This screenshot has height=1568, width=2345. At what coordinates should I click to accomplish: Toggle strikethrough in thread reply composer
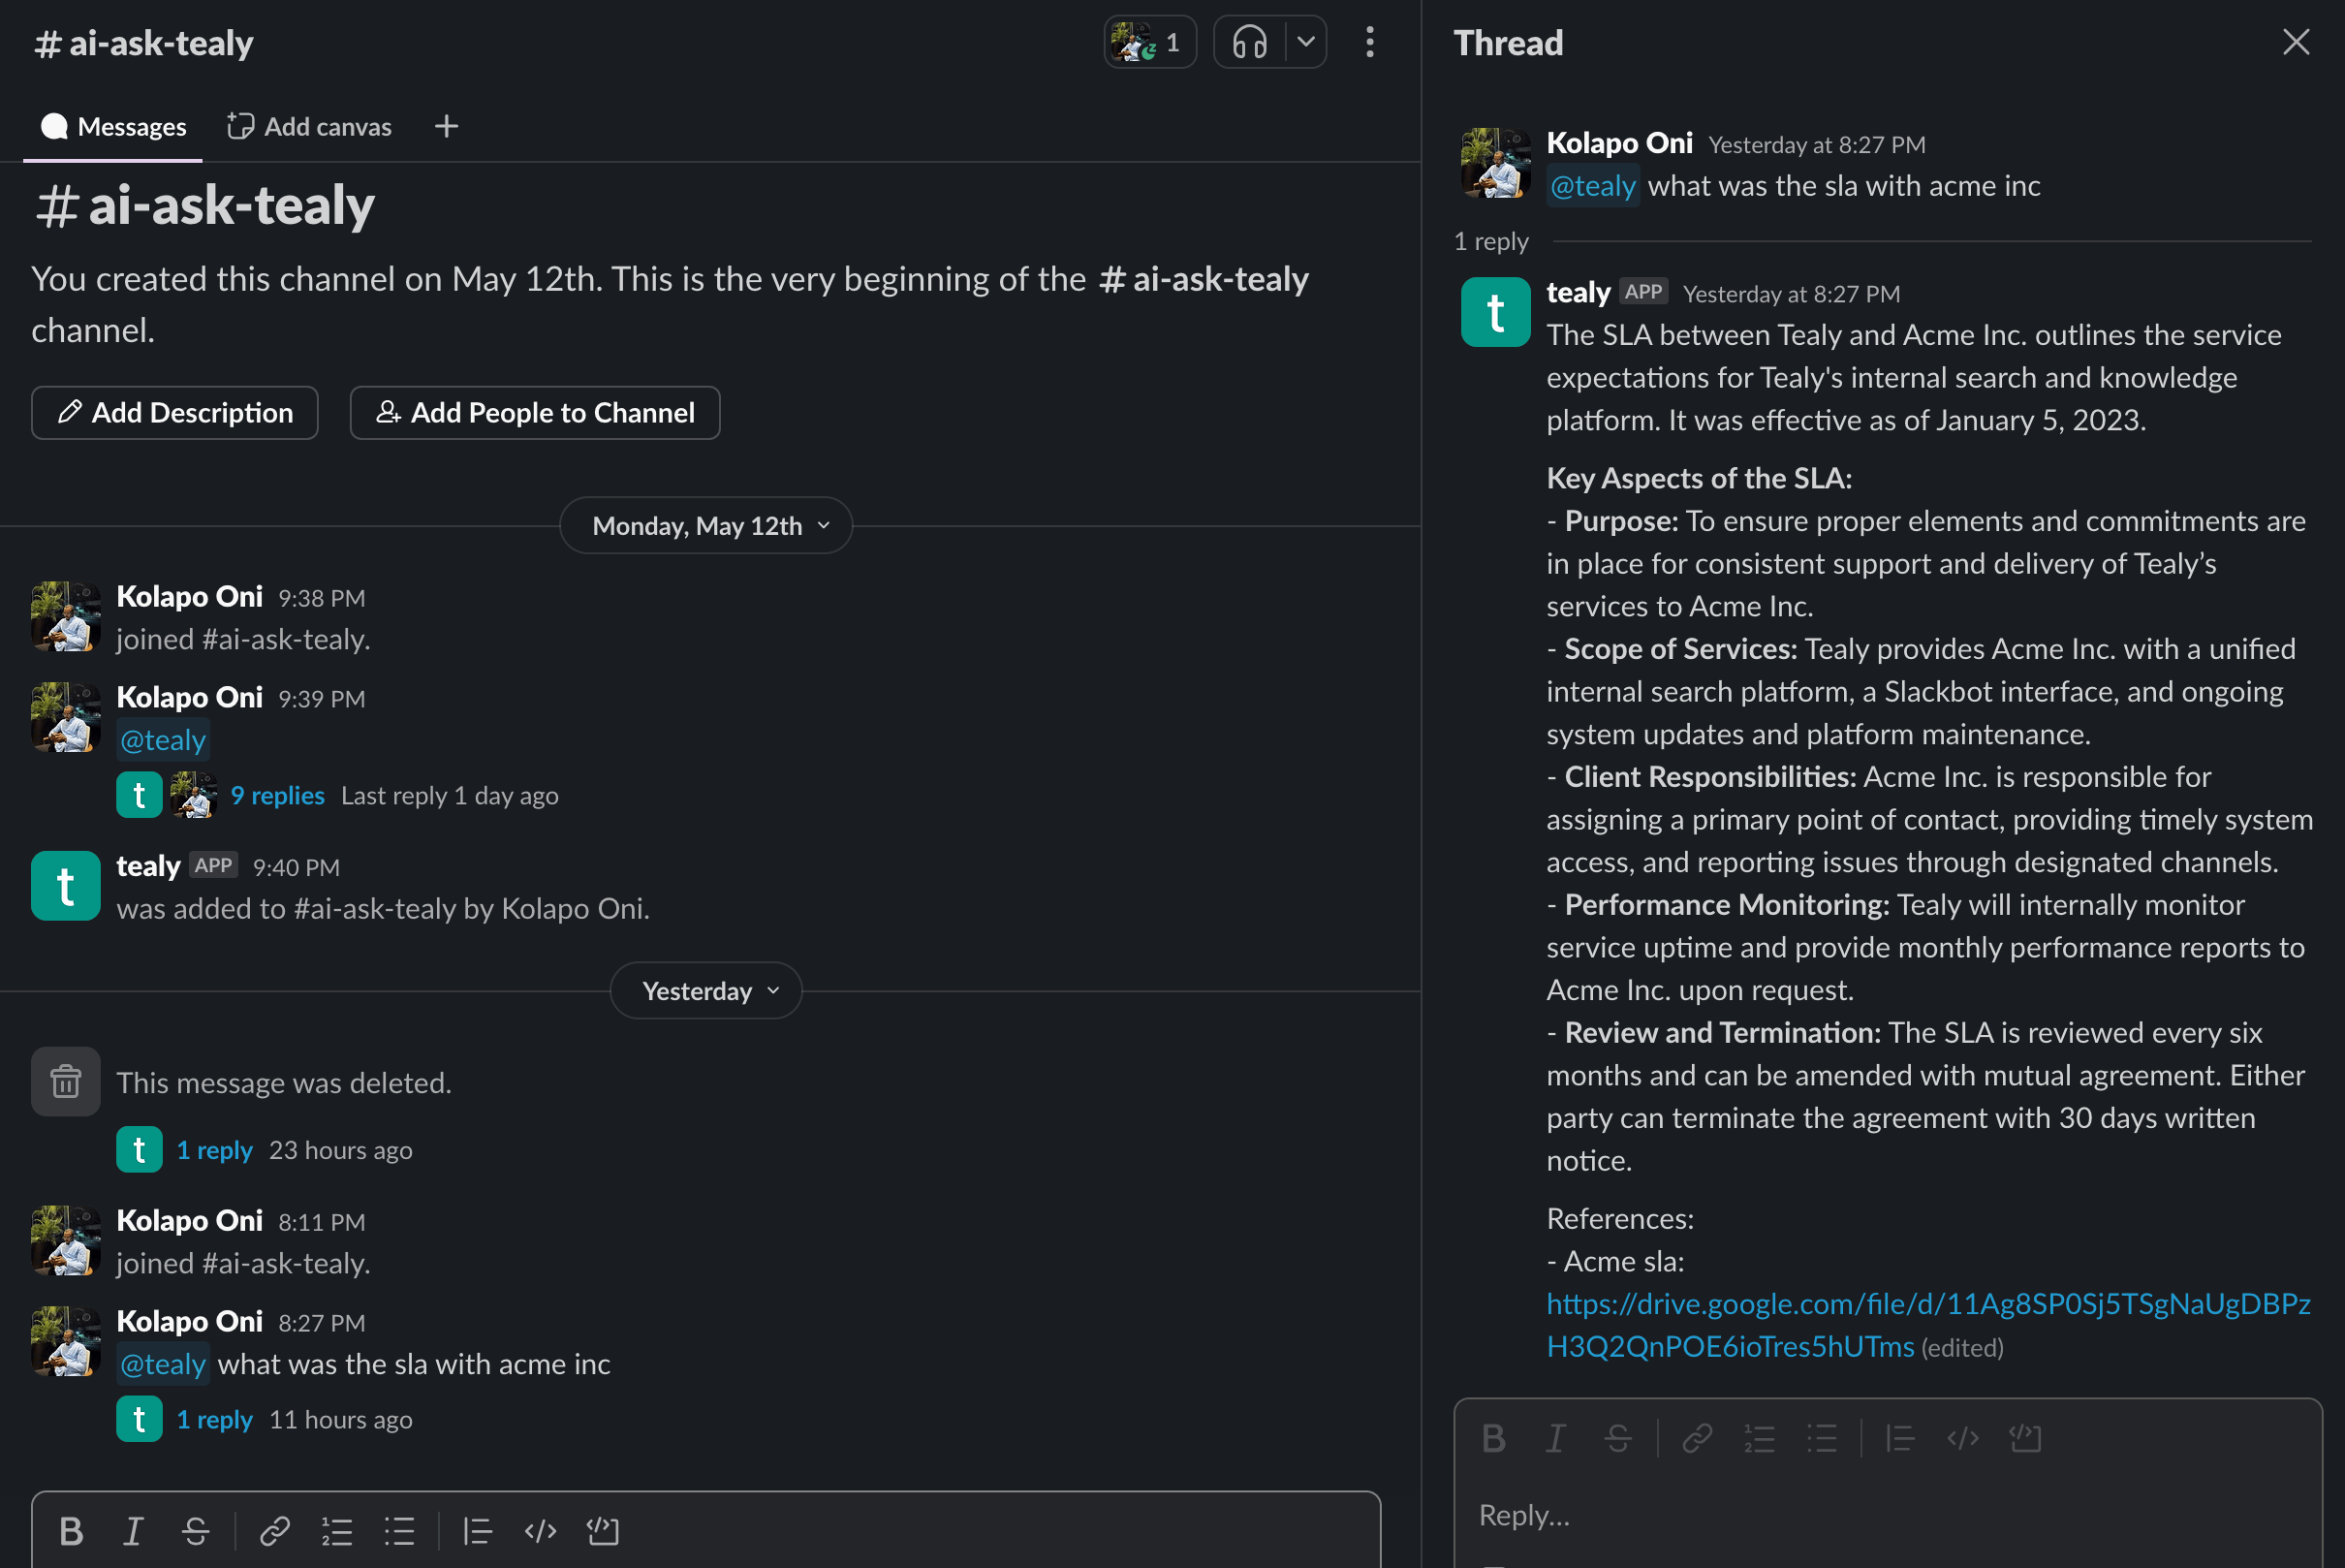1618,1438
